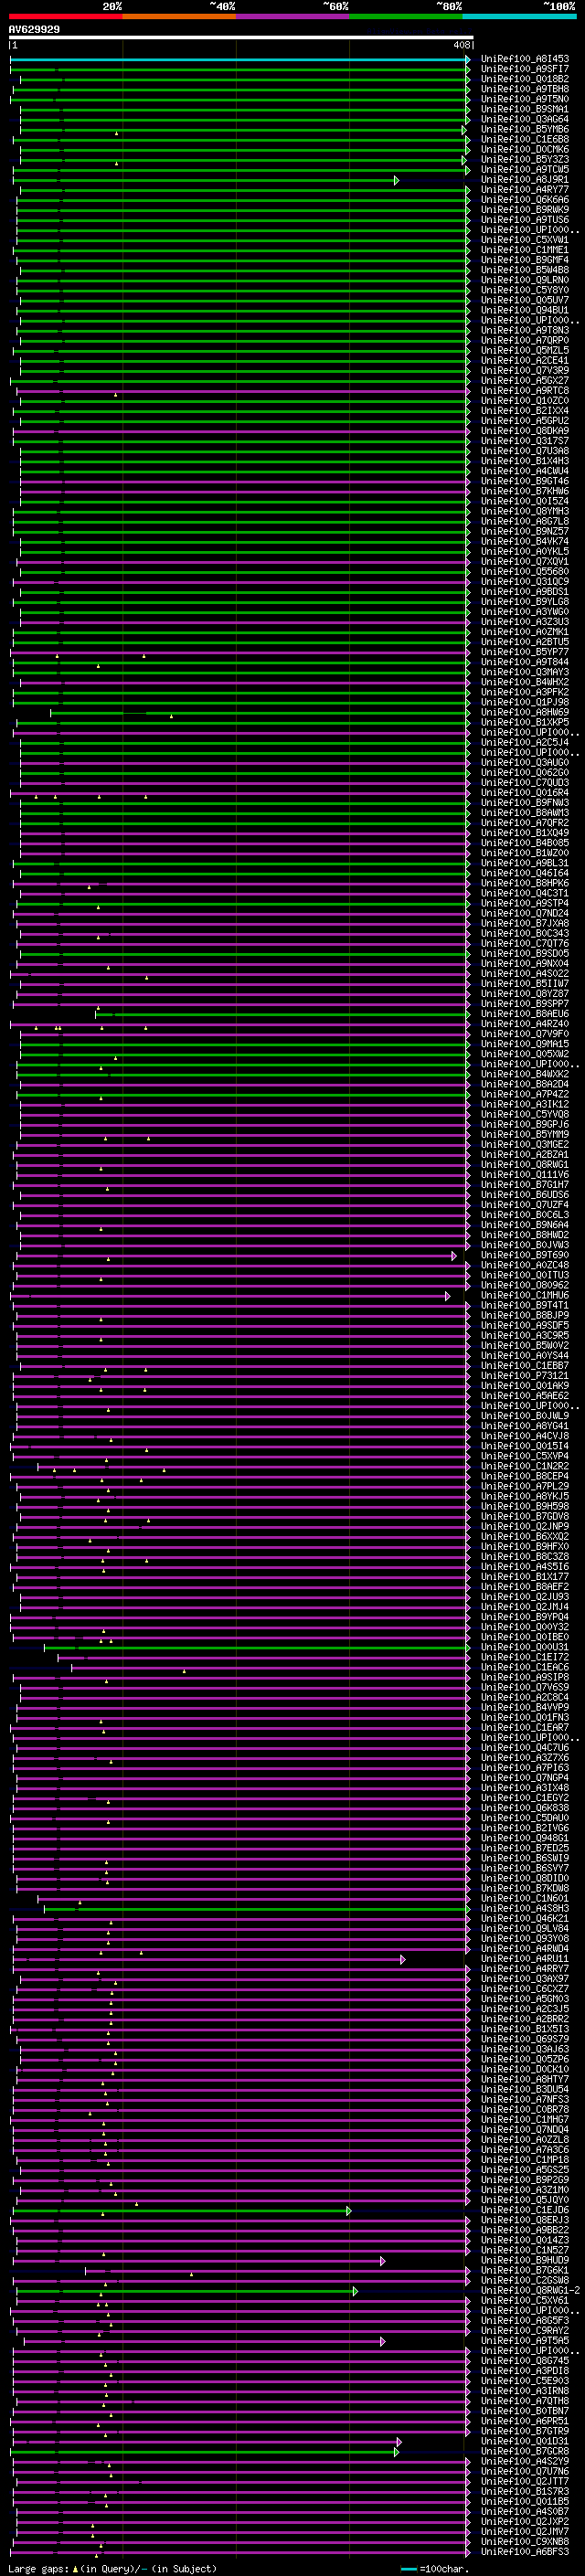
Task: Click hit name UniRef100_Q7U7N6
Action: click(525, 2471)
